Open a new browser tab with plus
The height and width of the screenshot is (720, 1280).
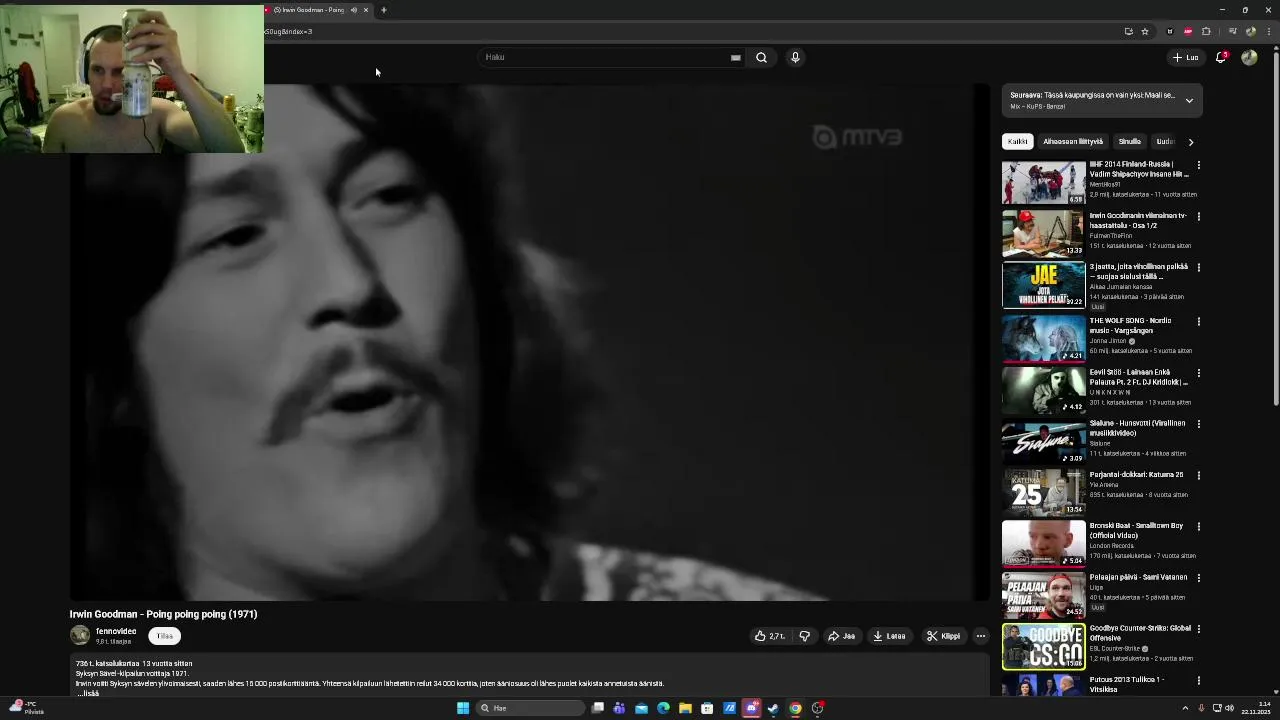(x=383, y=10)
